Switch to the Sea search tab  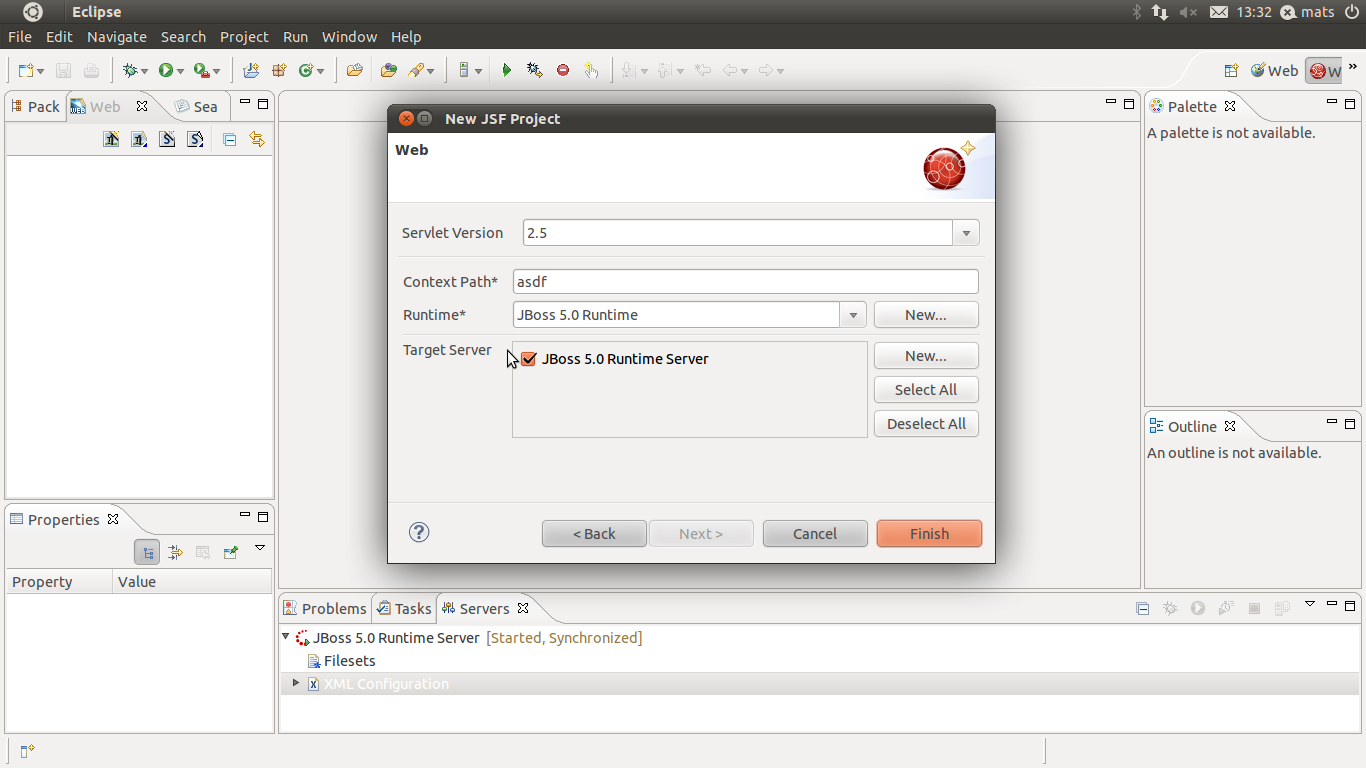coord(196,106)
